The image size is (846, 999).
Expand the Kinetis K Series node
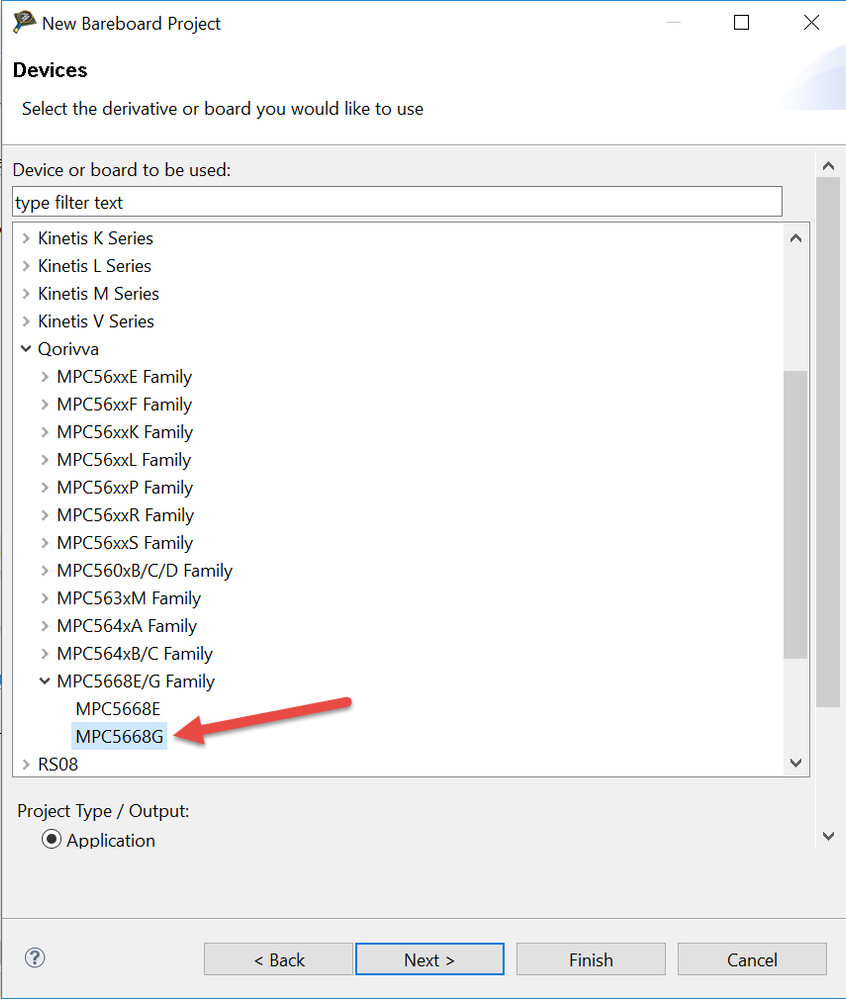(25, 238)
